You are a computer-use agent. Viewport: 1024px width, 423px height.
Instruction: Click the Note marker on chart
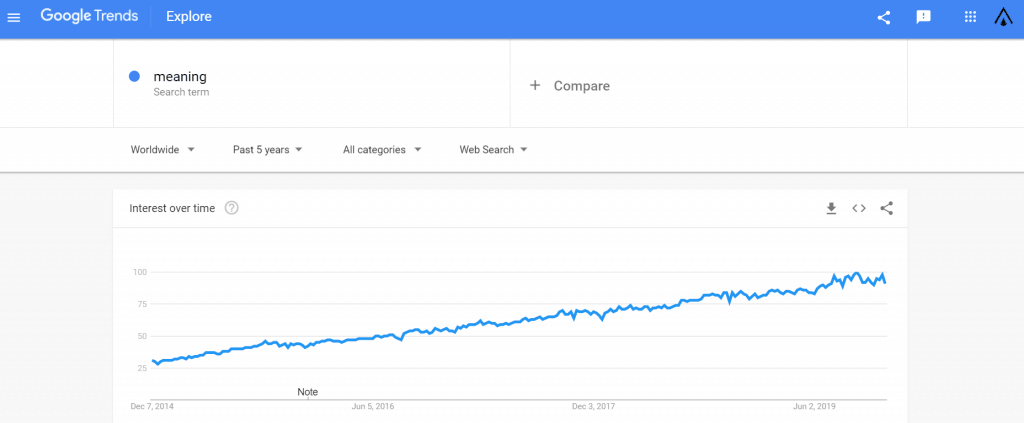(x=308, y=392)
